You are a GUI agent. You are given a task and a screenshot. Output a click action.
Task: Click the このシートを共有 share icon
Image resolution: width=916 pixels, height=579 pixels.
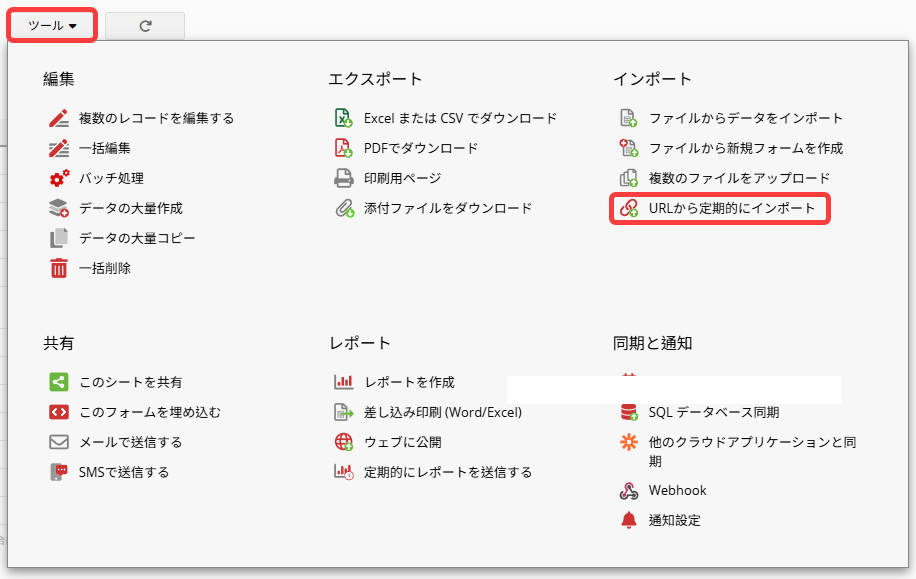[58, 382]
